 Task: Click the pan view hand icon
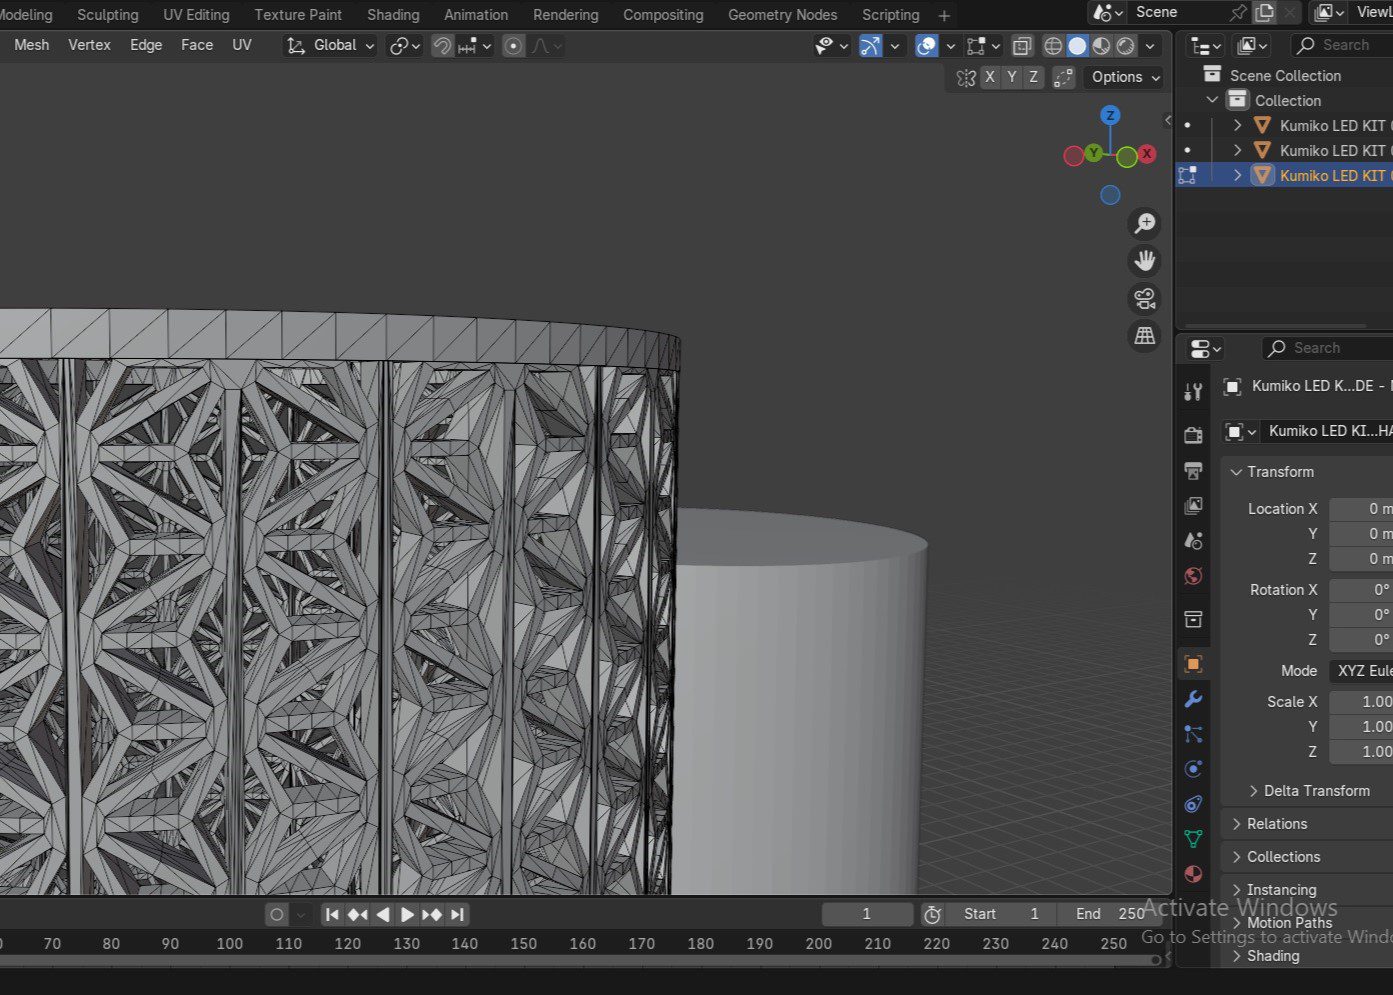[1144, 261]
